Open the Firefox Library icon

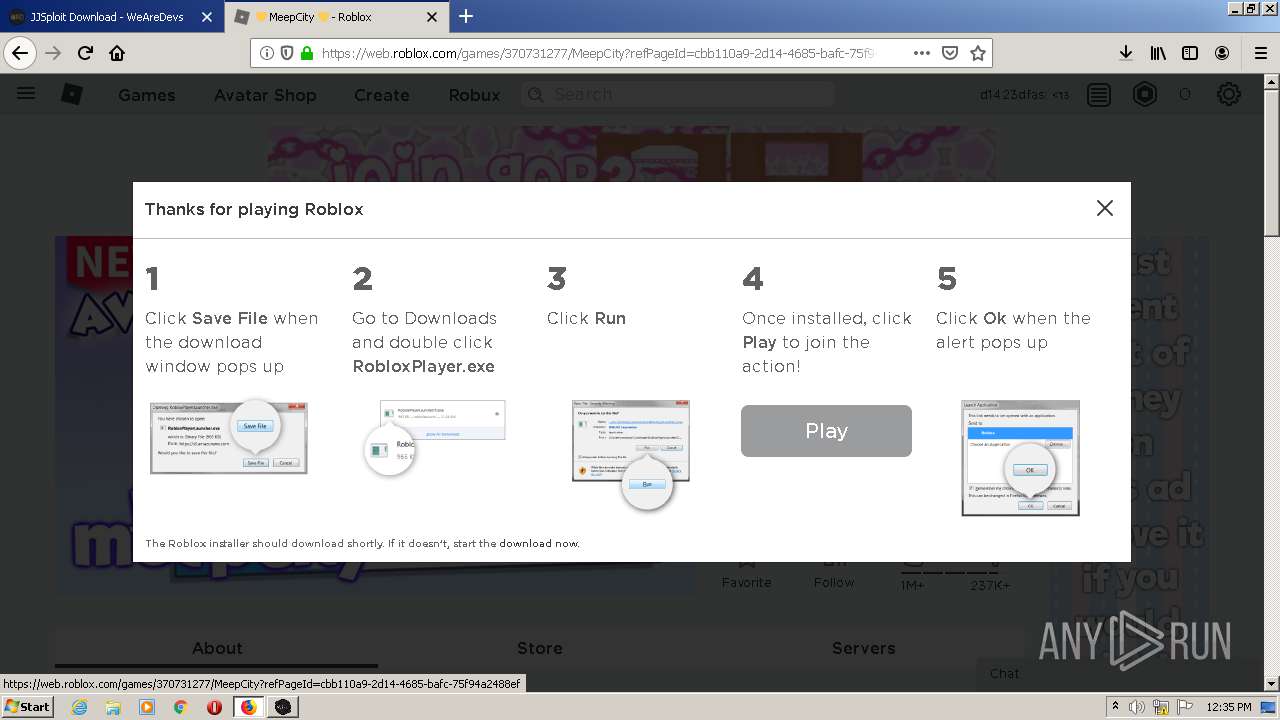coord(1158,53)
